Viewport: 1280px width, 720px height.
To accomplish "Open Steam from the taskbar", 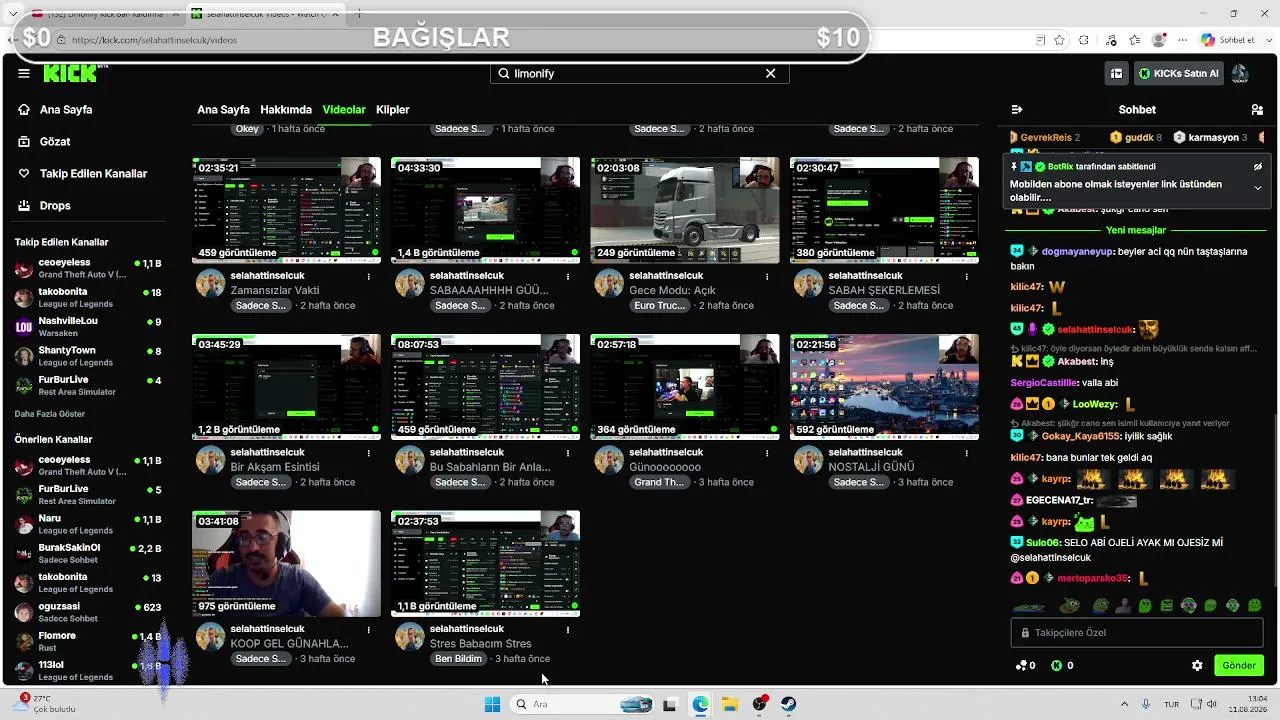I will [788, 704].
